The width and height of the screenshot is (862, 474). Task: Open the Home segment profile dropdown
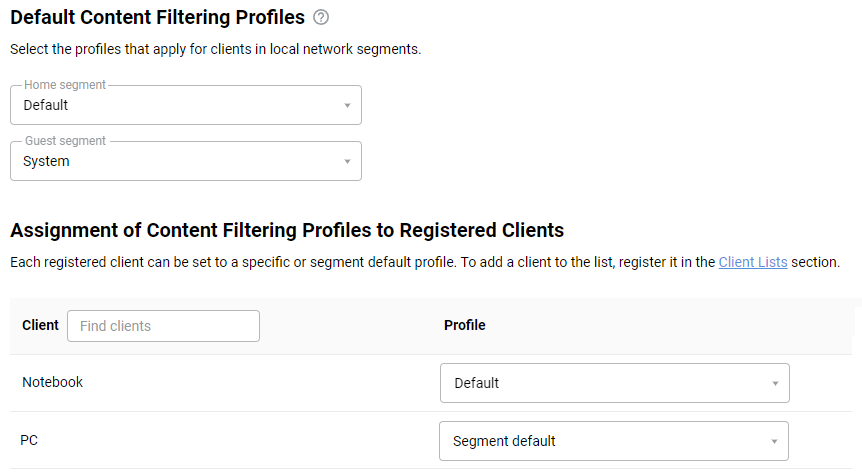pos(185,105)
